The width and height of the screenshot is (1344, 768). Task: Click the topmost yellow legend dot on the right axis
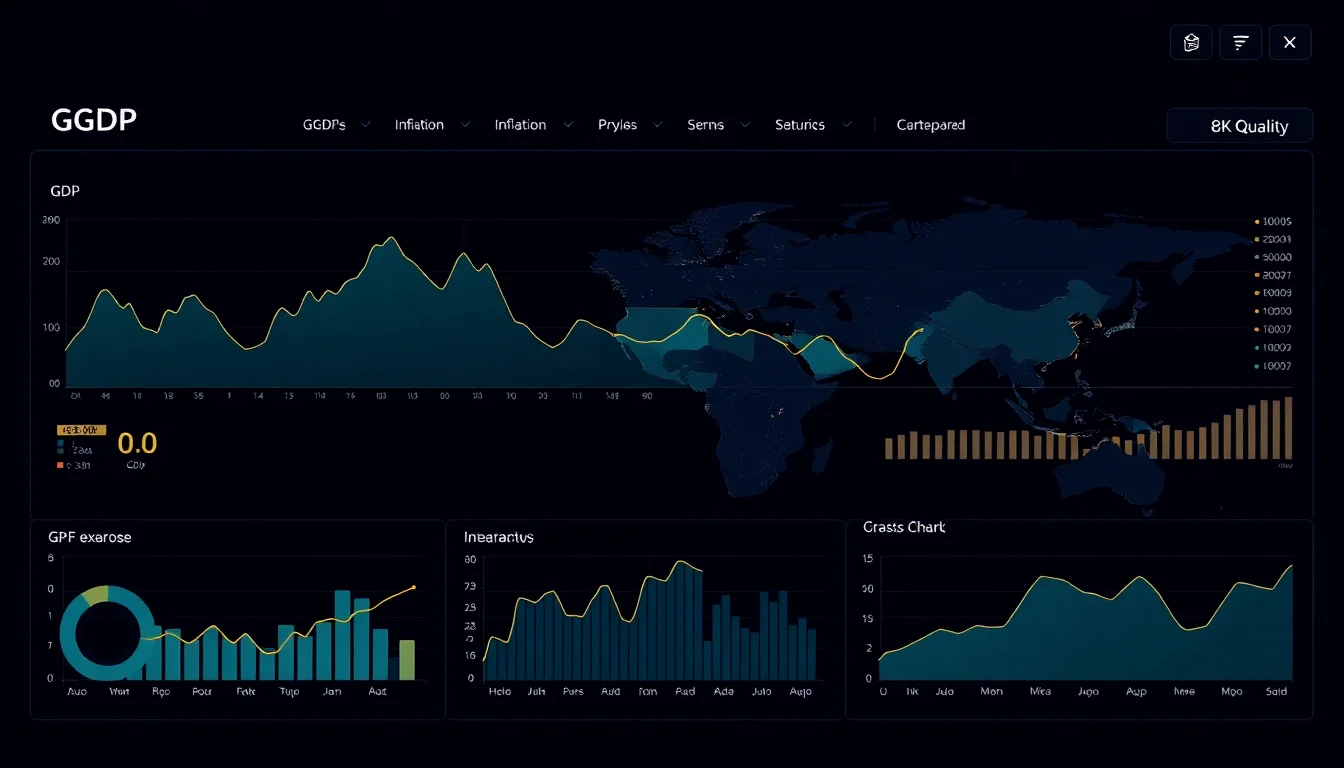[1257, 222]
